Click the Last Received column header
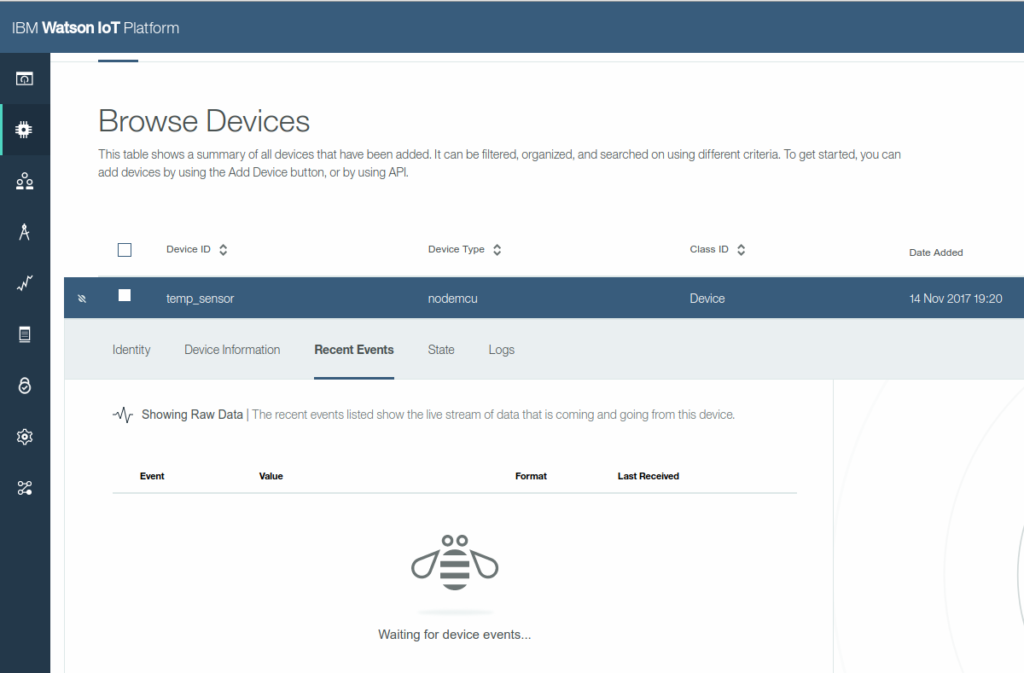 pos(648,476)
